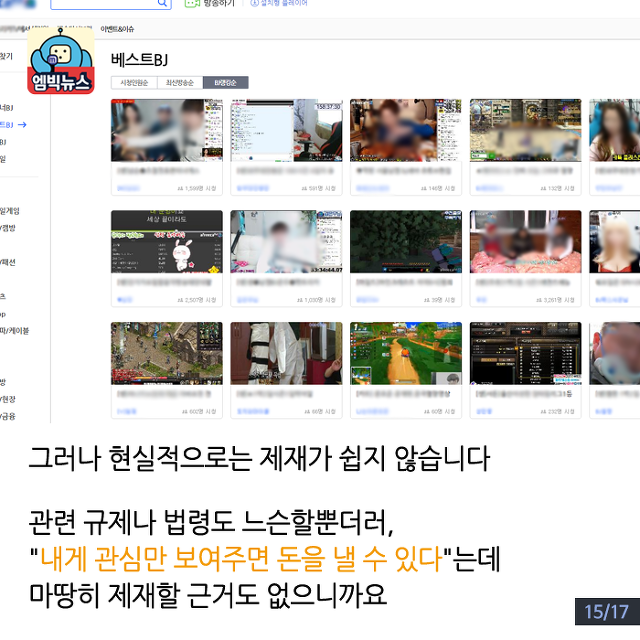Open the sidebar category ending in 금융

[x=8, y=416]
